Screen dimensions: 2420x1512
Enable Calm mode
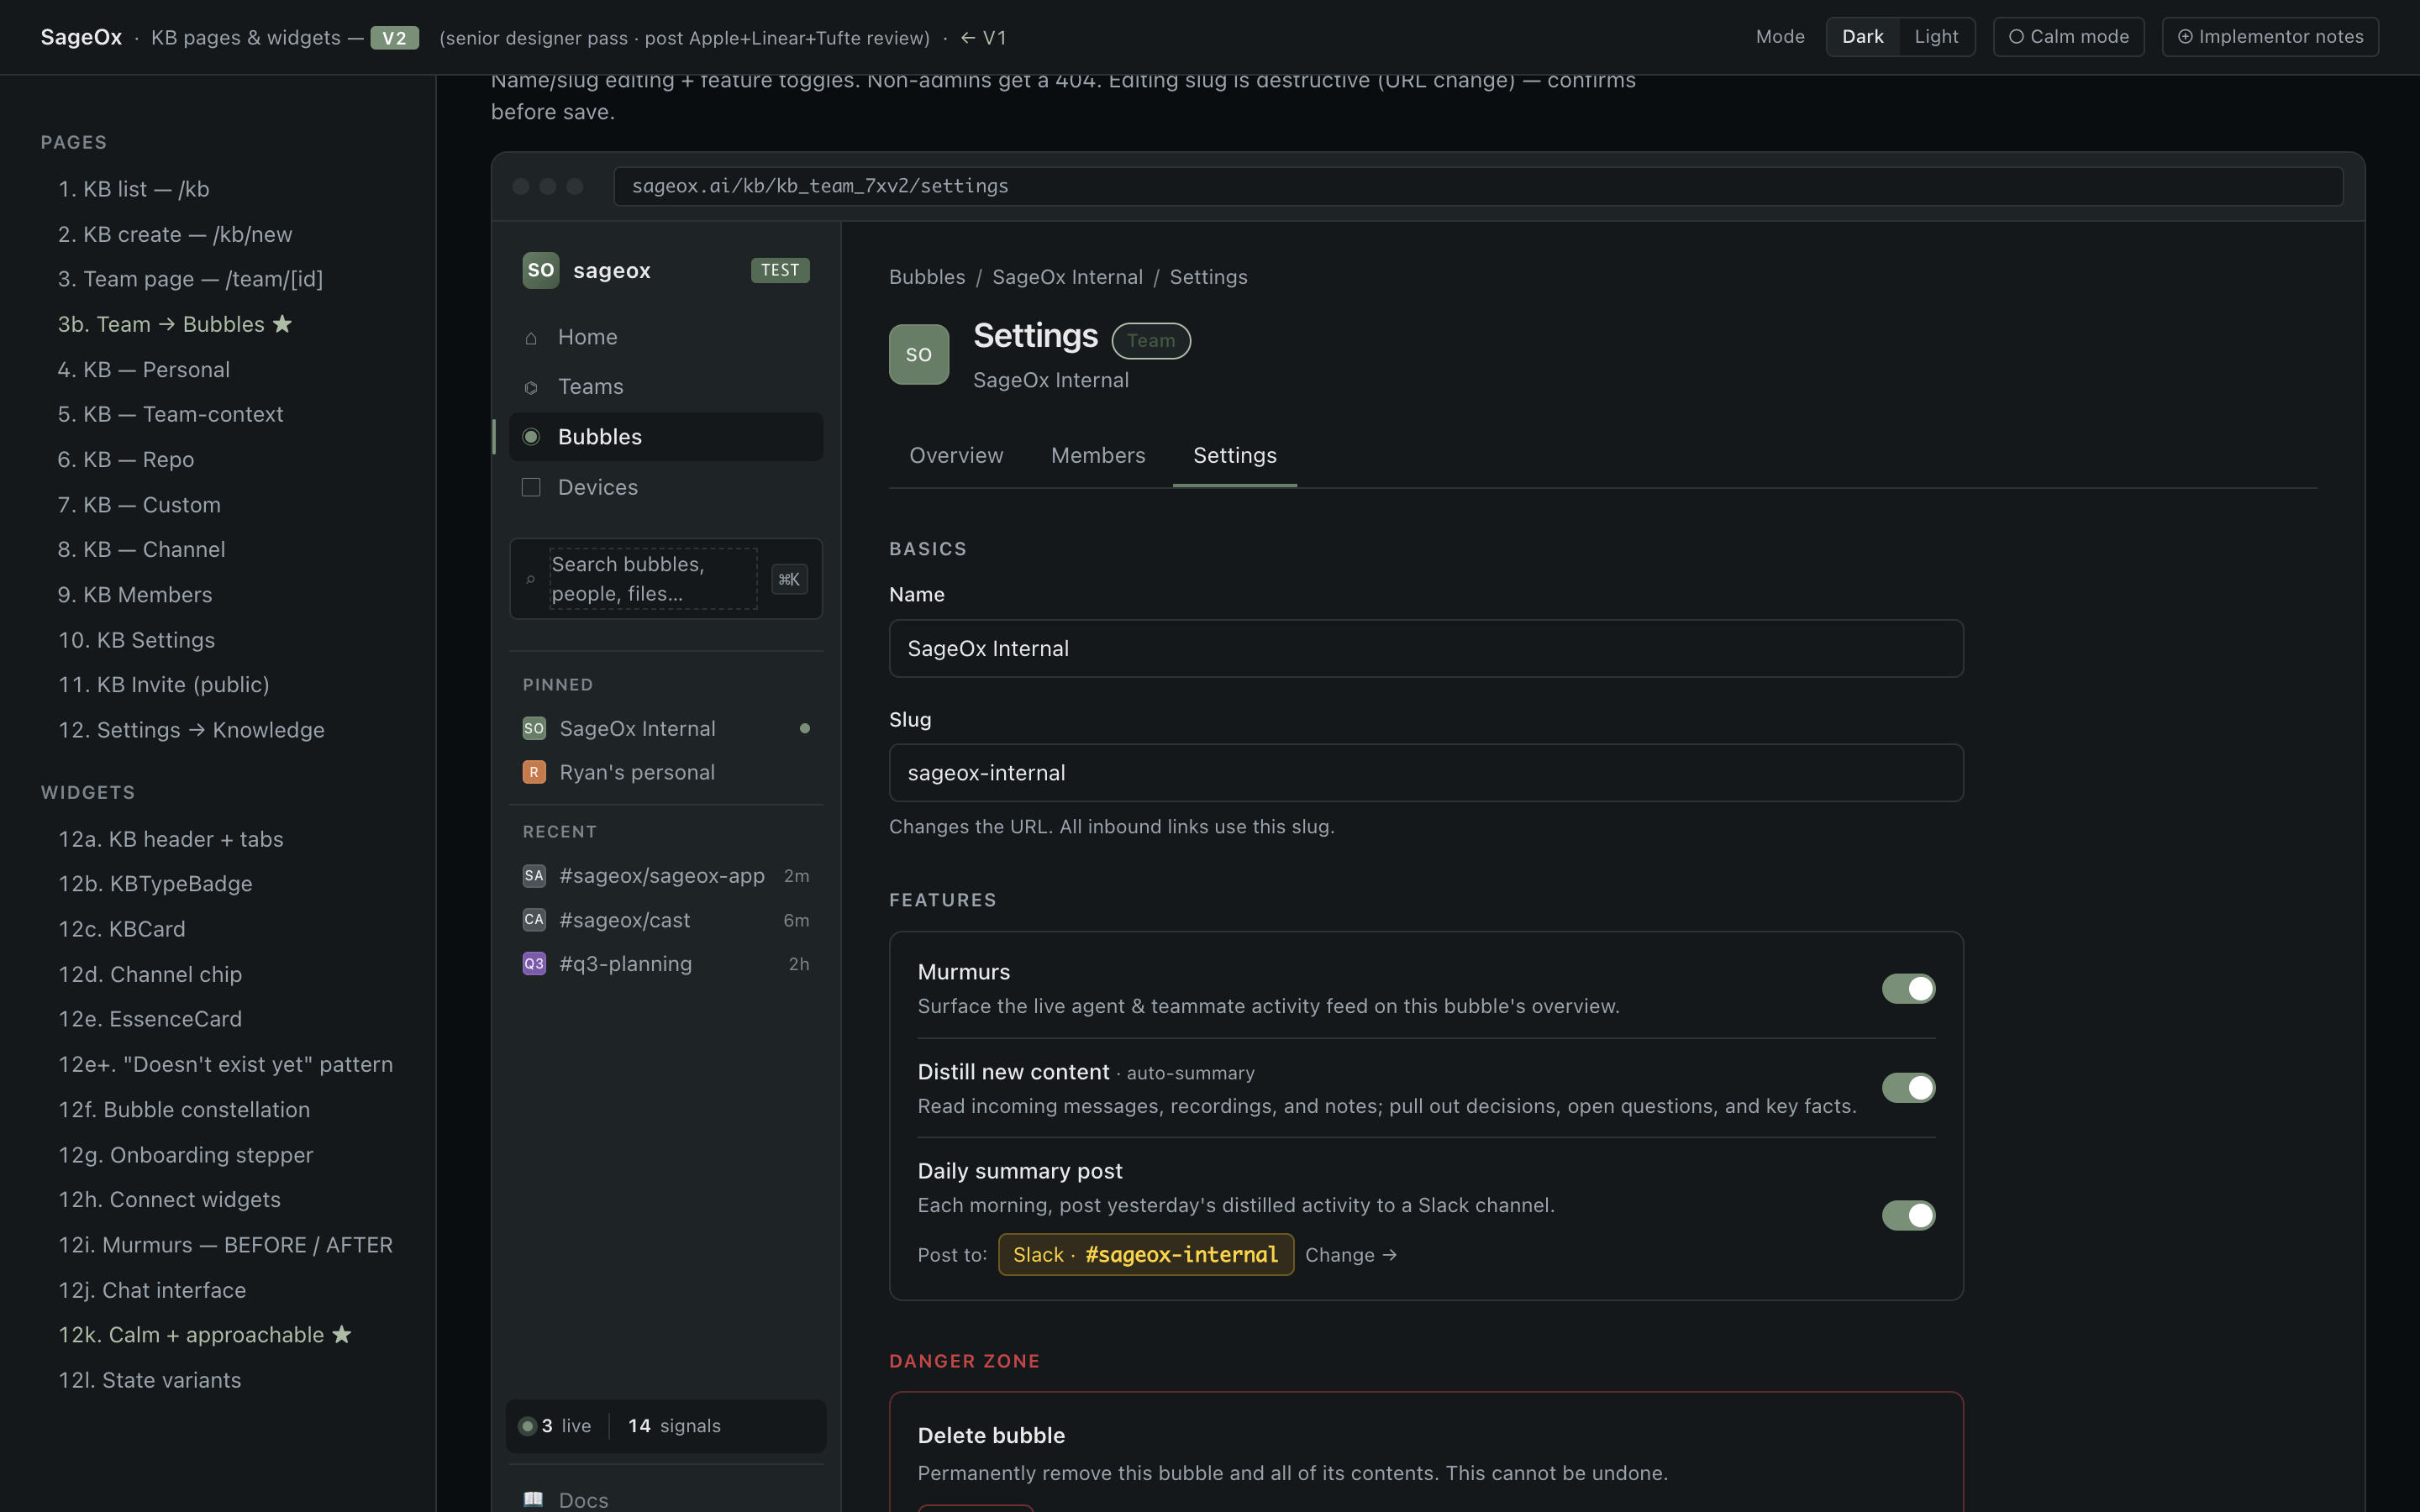2068,37
